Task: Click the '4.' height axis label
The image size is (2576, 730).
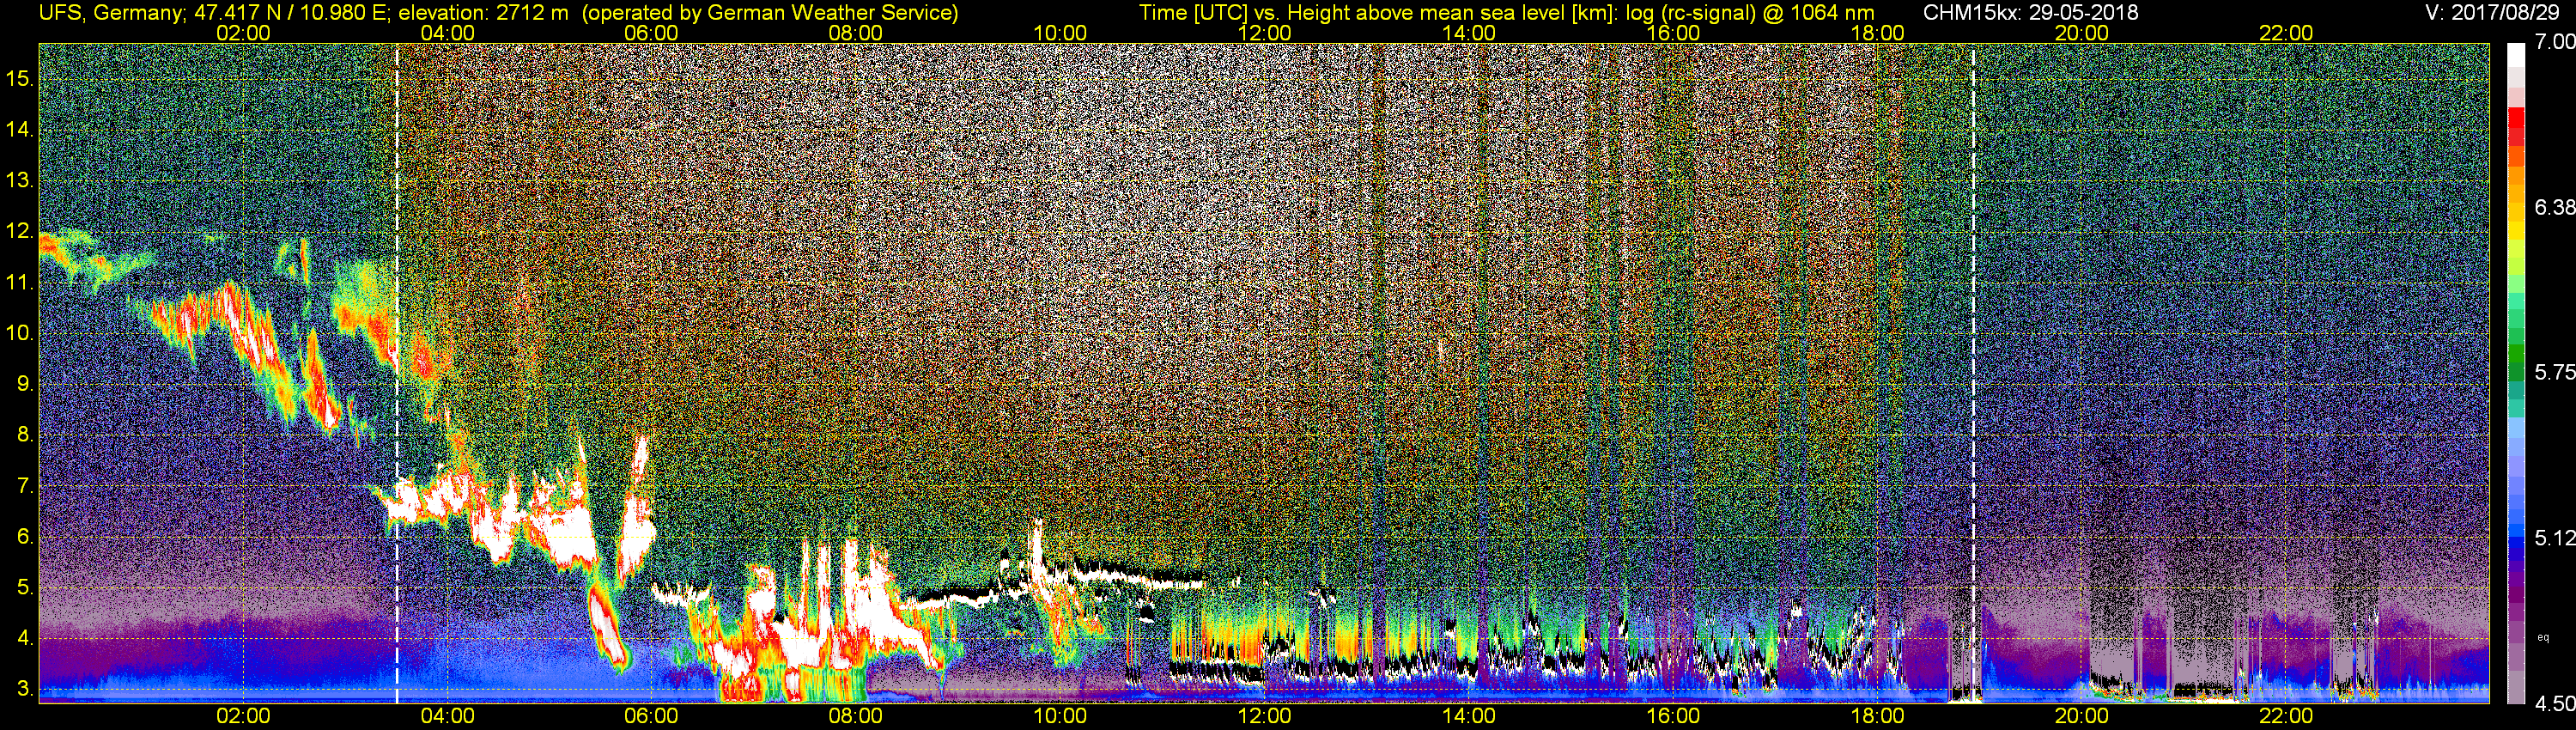Action: (27, 639)
